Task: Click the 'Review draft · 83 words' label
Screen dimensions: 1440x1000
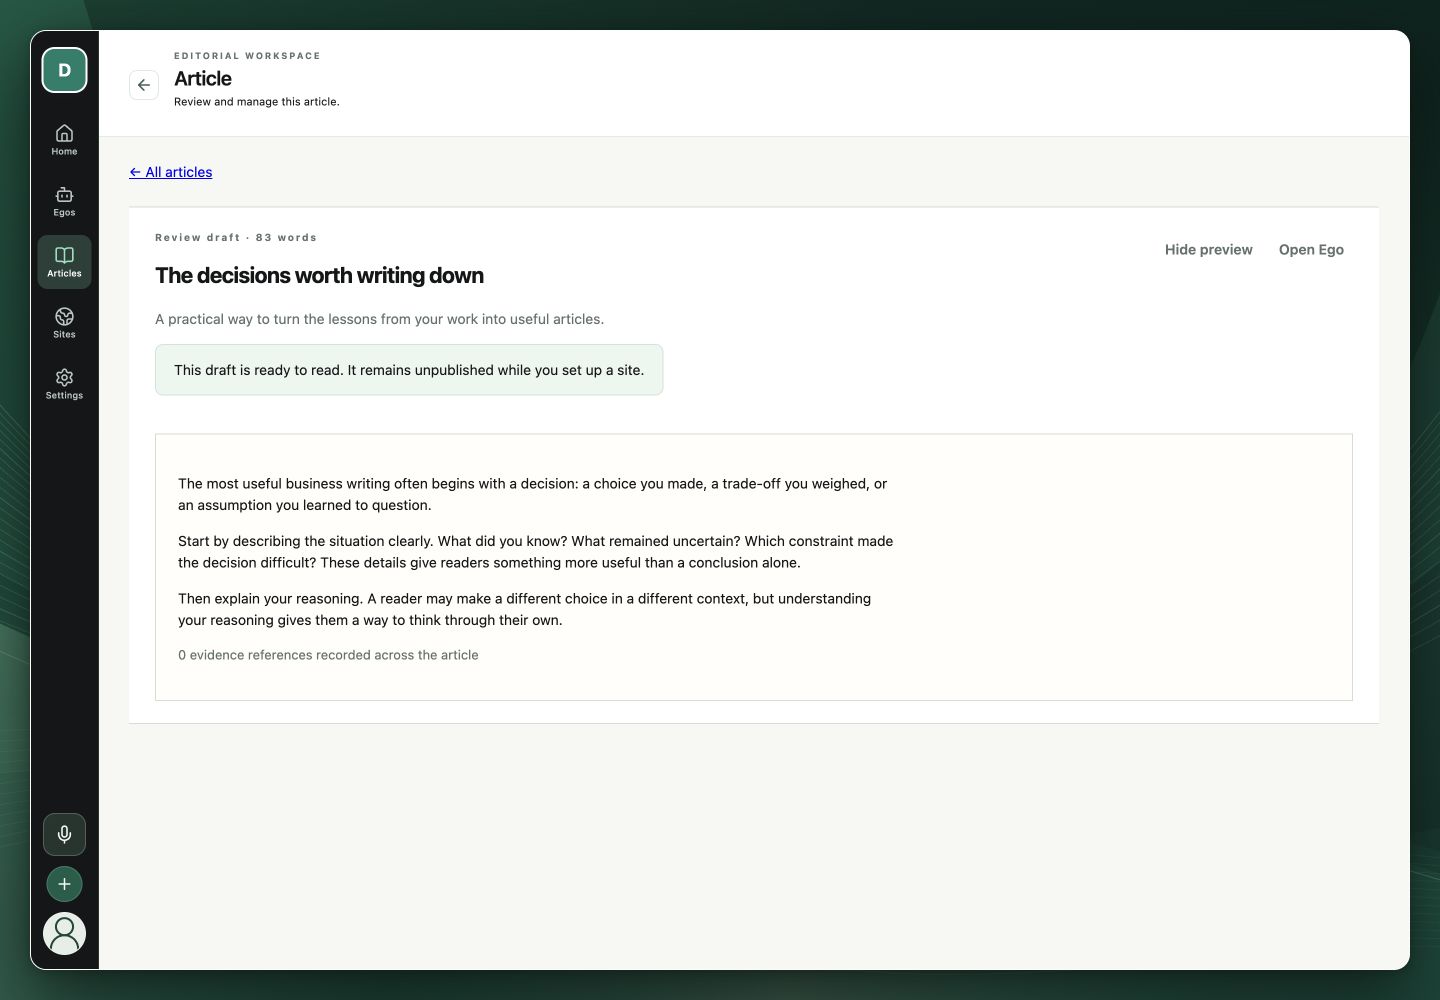Action: point(236,238)
